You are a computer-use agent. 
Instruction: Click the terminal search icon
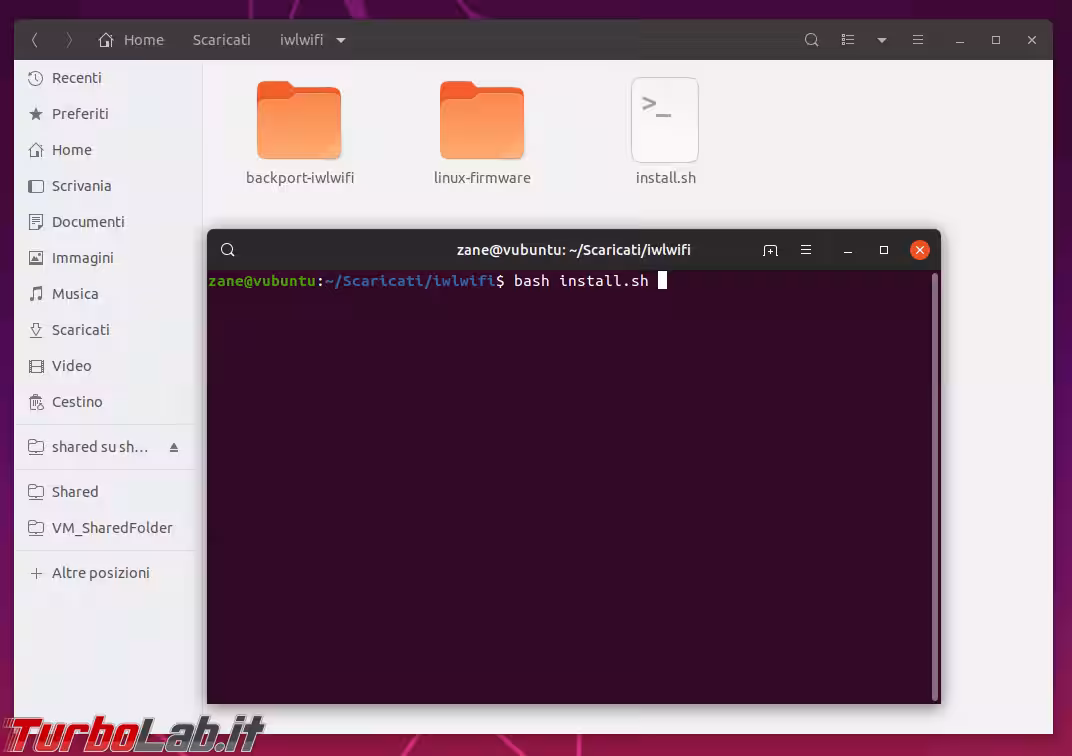(228, 250)
